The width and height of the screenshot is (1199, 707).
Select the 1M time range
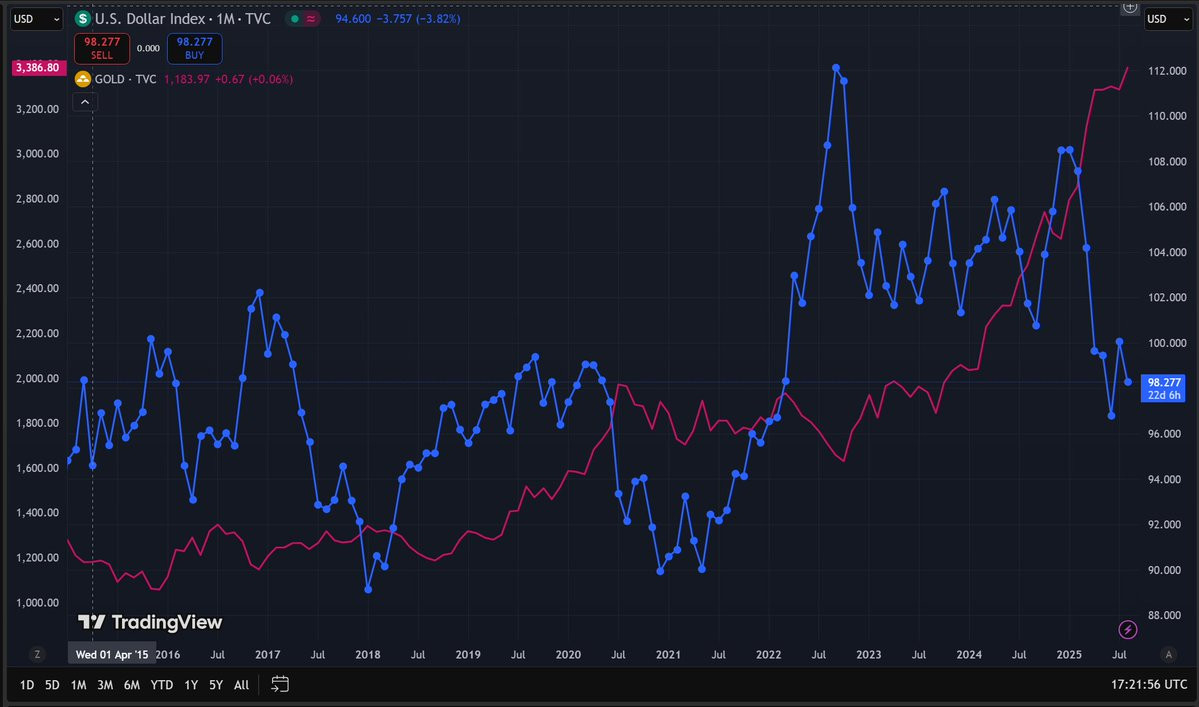pyautogui.click(x=78, y=685)
